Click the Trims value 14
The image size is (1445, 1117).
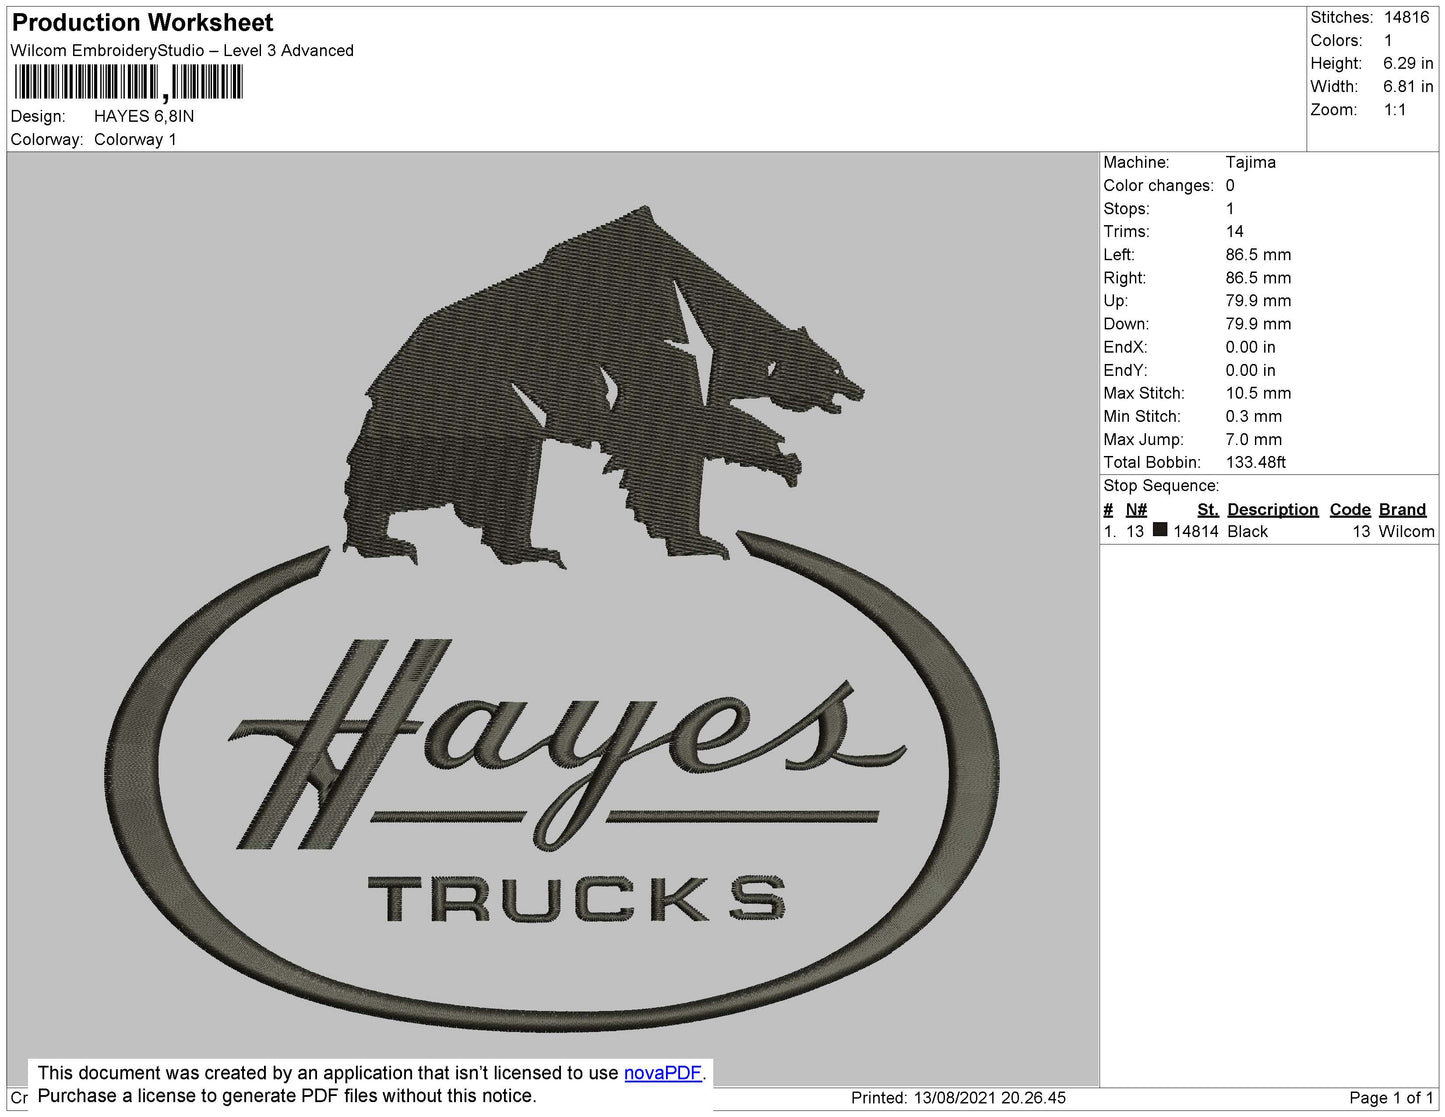pyautogui.click(x=1235, y=231)
